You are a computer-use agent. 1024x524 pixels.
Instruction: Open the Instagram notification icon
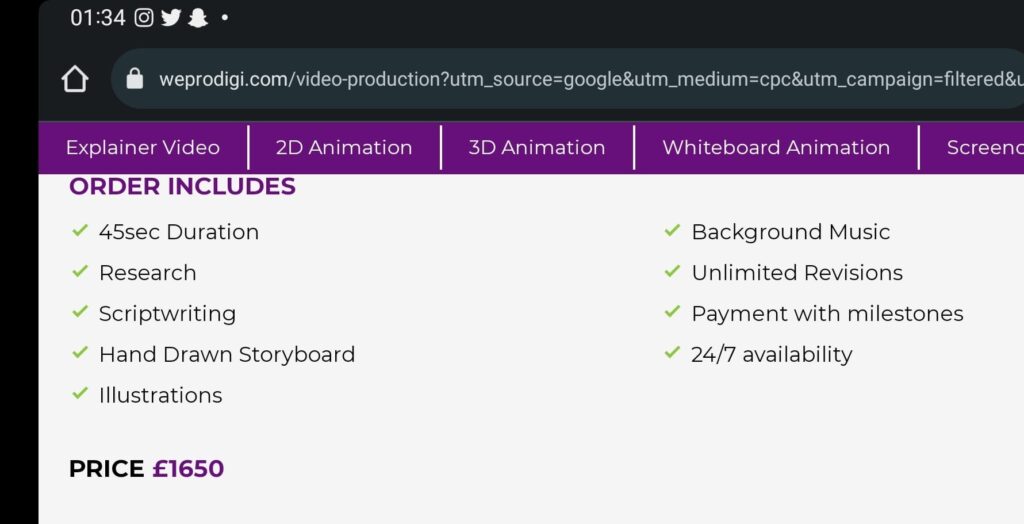[144, 18]
